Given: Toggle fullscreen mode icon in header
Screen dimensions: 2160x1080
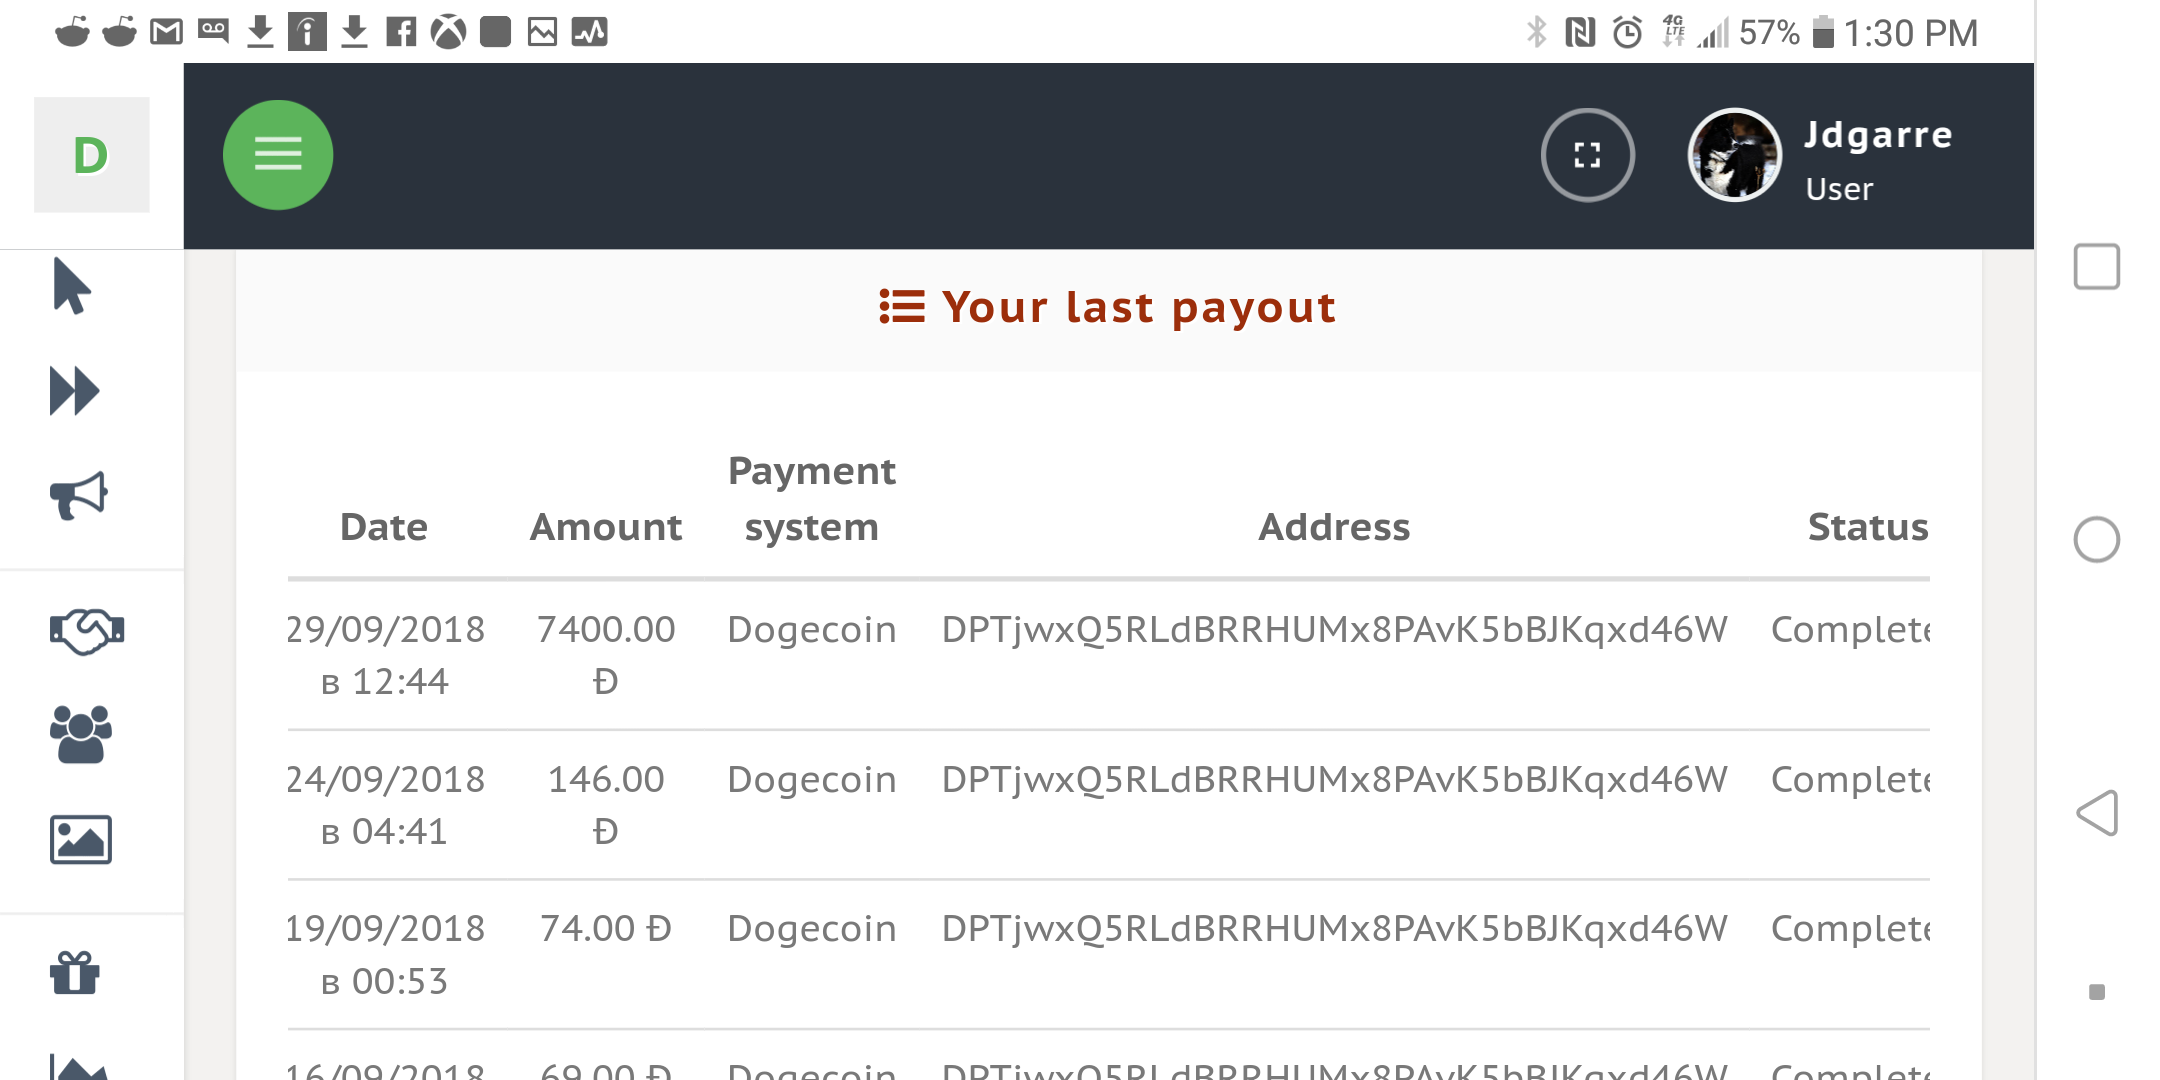Looking at the screenshot, I should [x=1587, y=155].
